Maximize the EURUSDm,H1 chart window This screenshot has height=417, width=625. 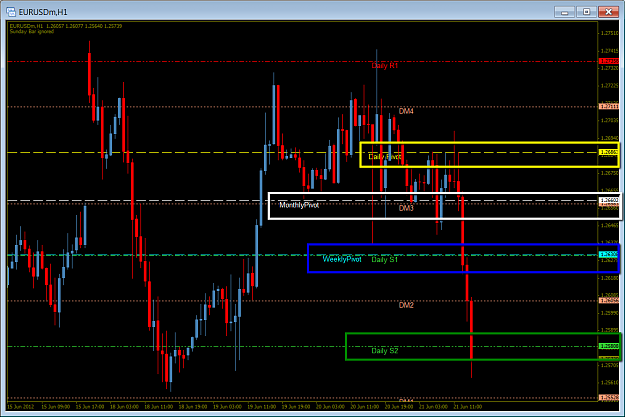click(x=586, y=12)
